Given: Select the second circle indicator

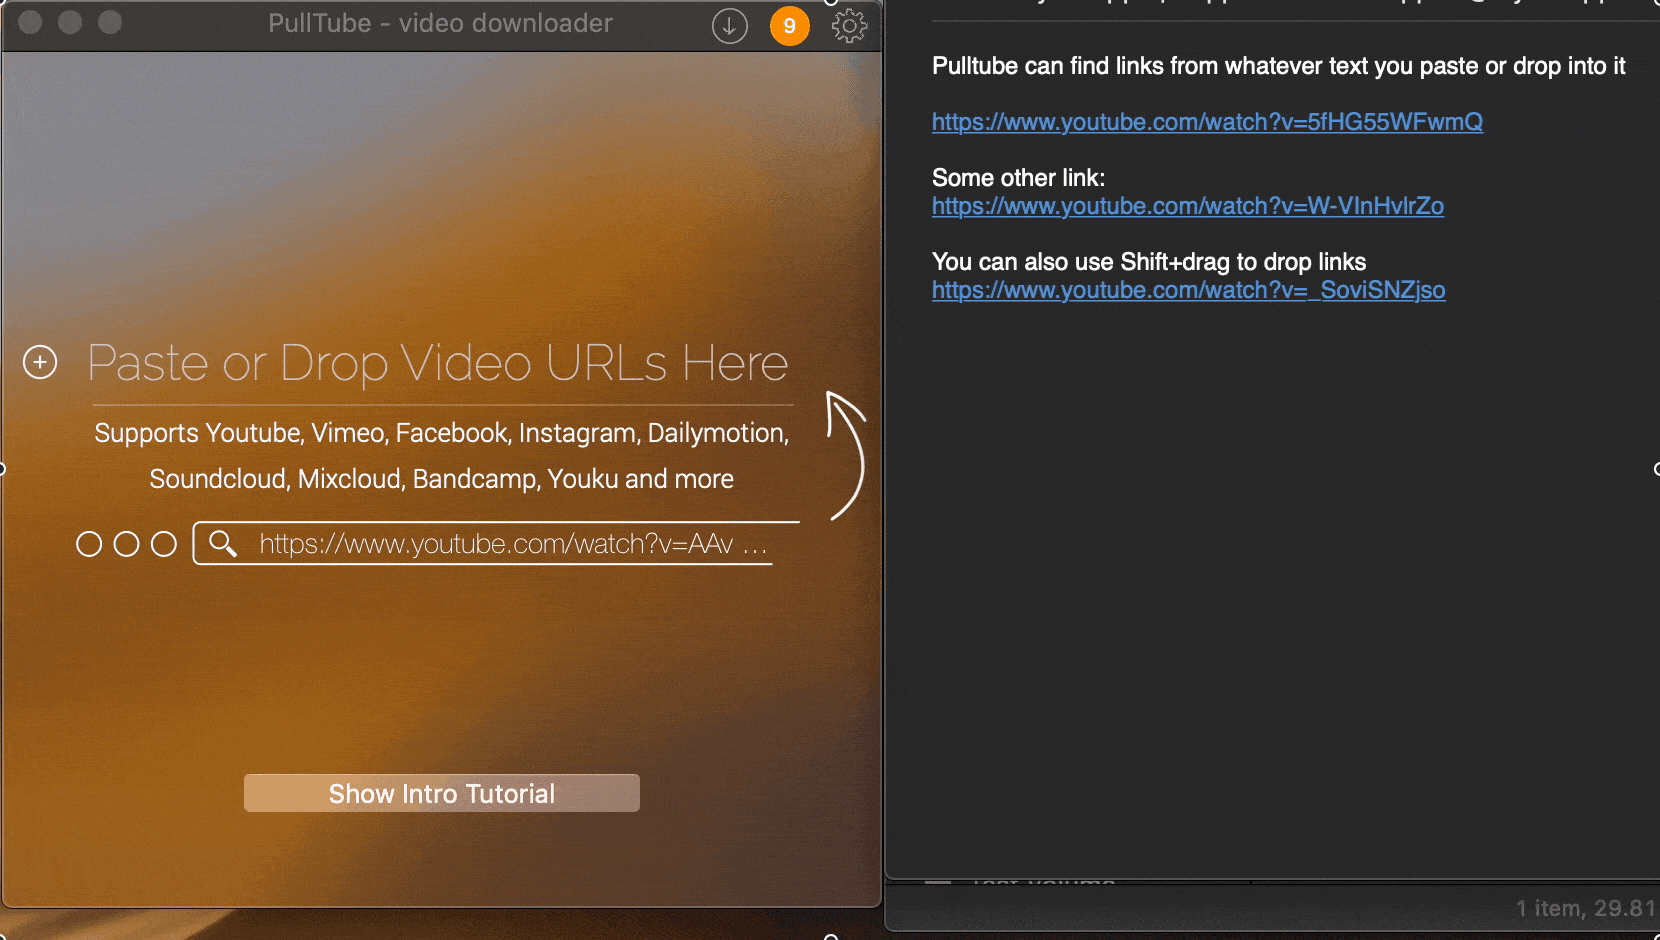Looking at the screenshot, I should click(126, 544).
